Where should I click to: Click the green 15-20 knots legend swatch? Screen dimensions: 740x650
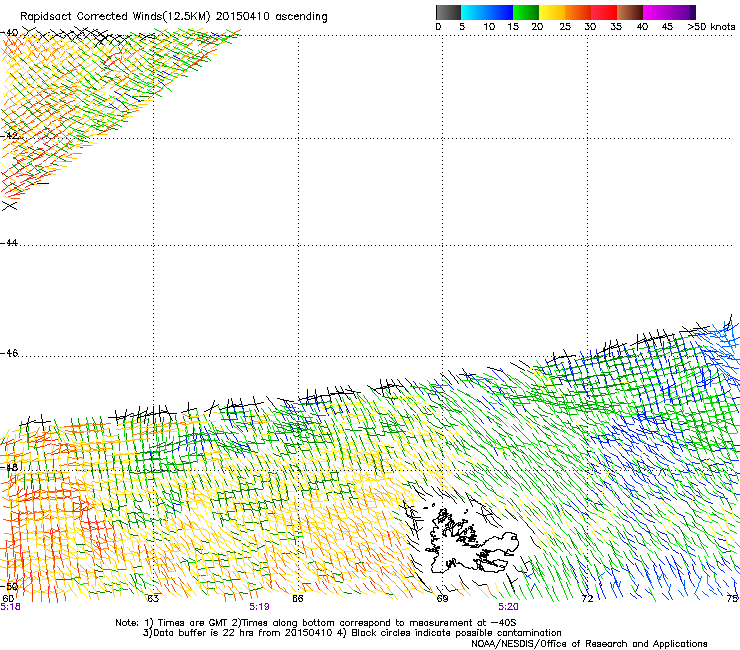526,12
